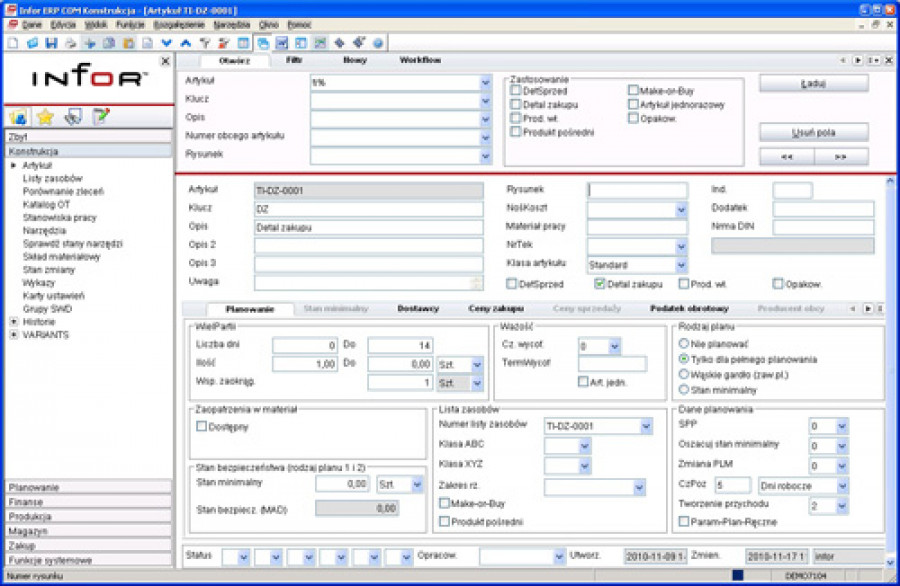The height and width of the screenshot is (586, 900).
Task: Click the save floppy disk icon
Action: click(x=51, y=43)
